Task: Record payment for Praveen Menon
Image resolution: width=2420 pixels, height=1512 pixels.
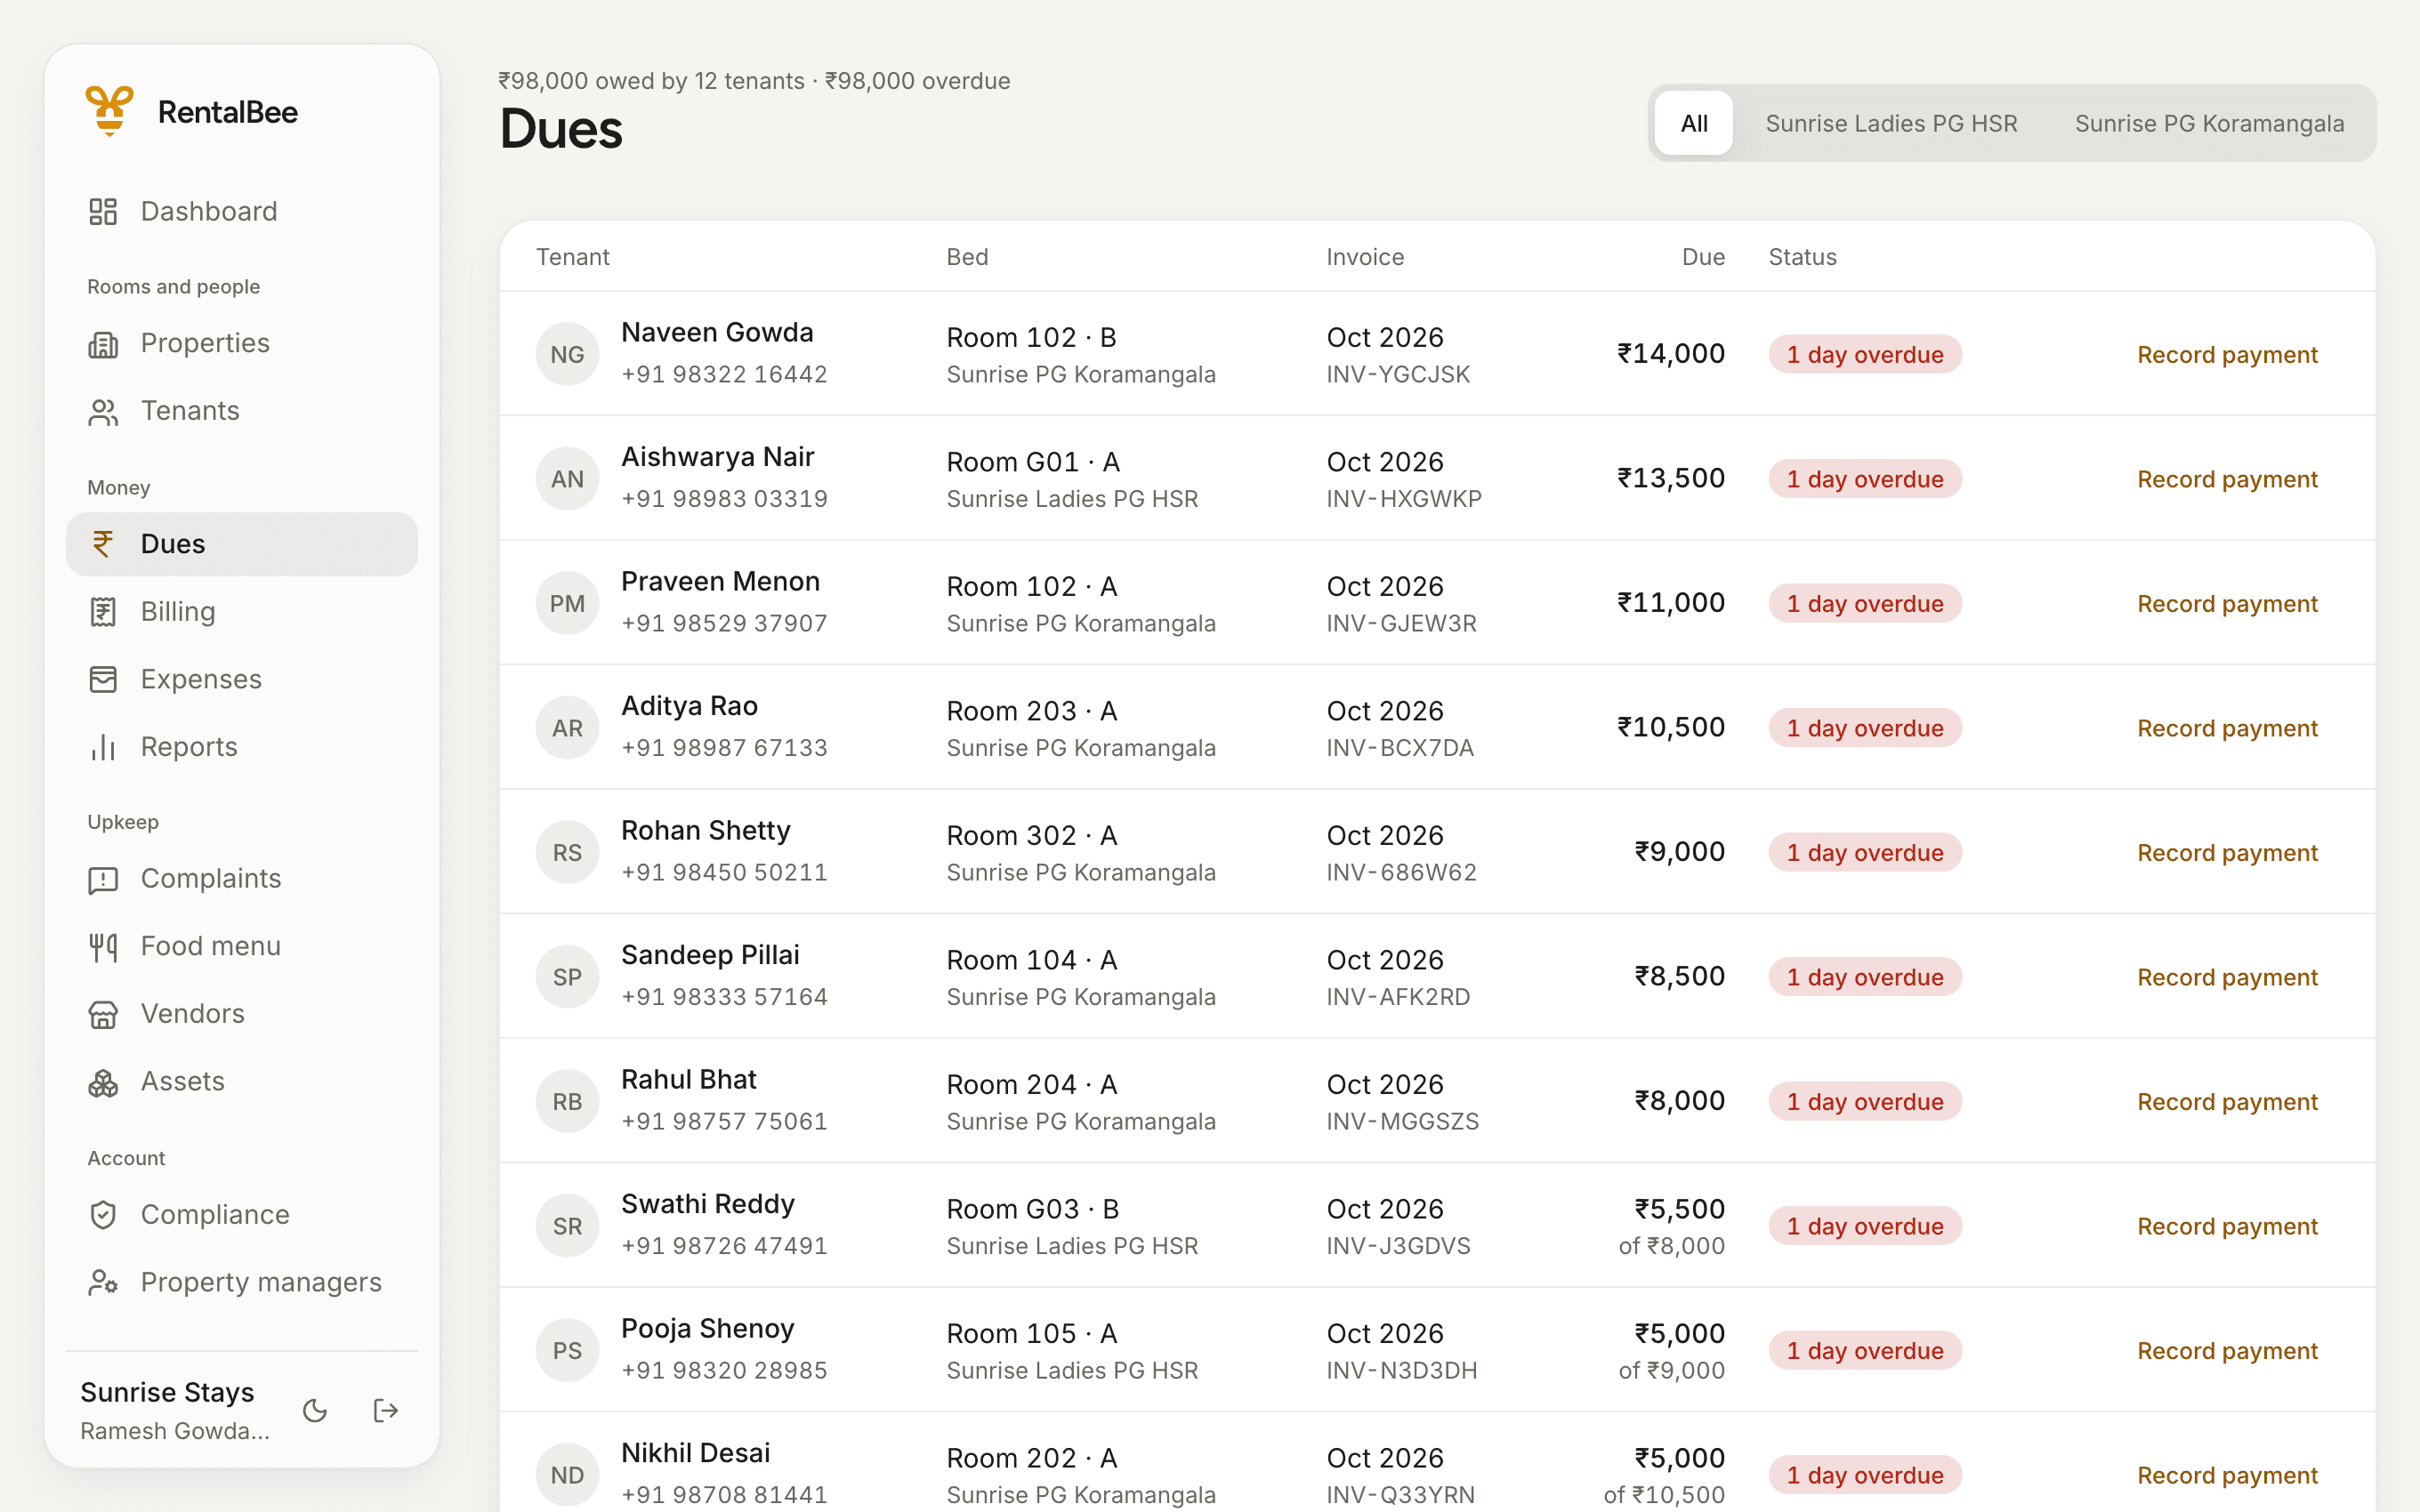Action: (x=2227, y=604)
